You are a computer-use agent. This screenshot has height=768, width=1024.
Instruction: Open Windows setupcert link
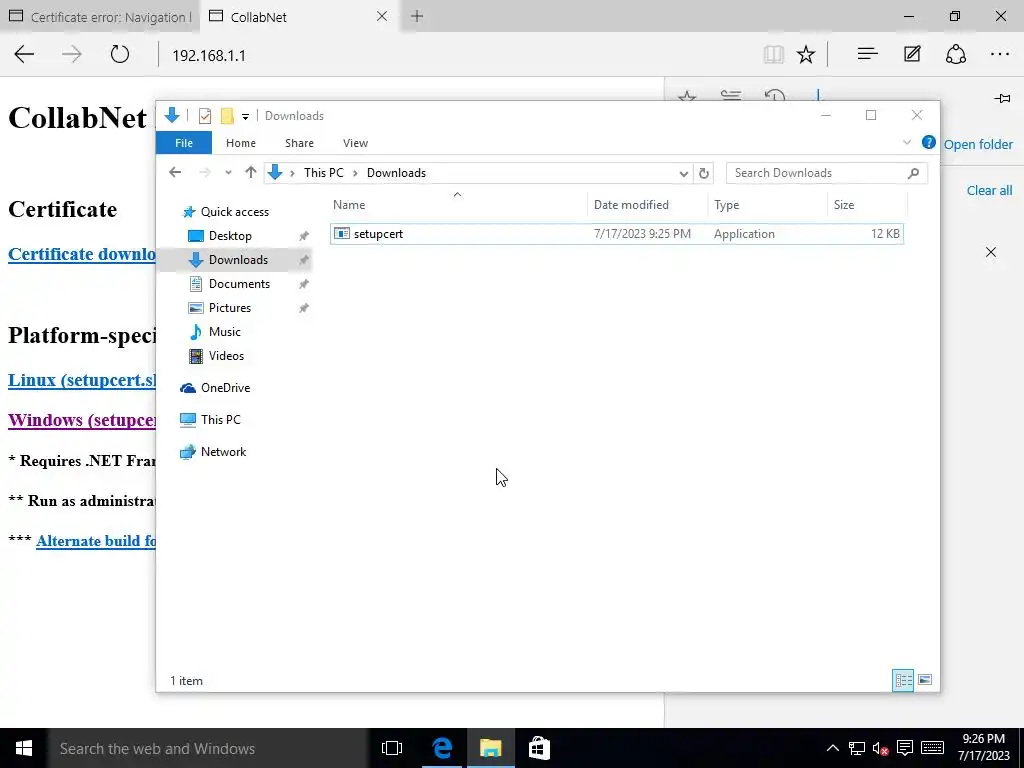click(82, 420)
